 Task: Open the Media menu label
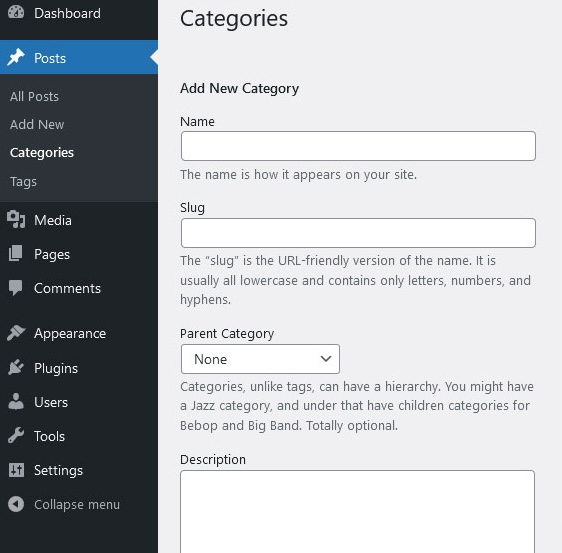pyautogui.click(x=53, y=220)
